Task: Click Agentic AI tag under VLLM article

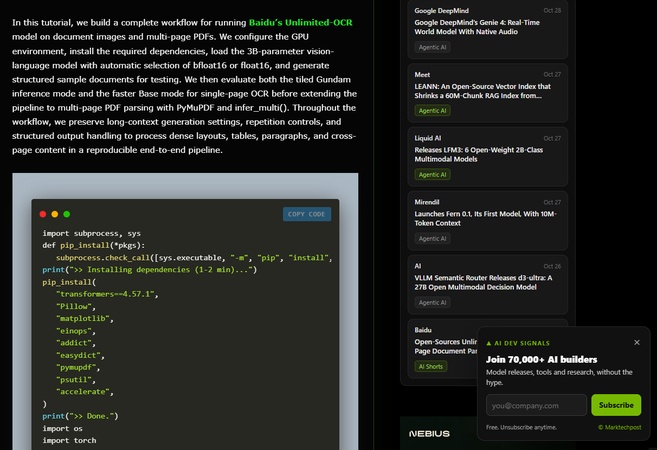Action: (432, 303)
